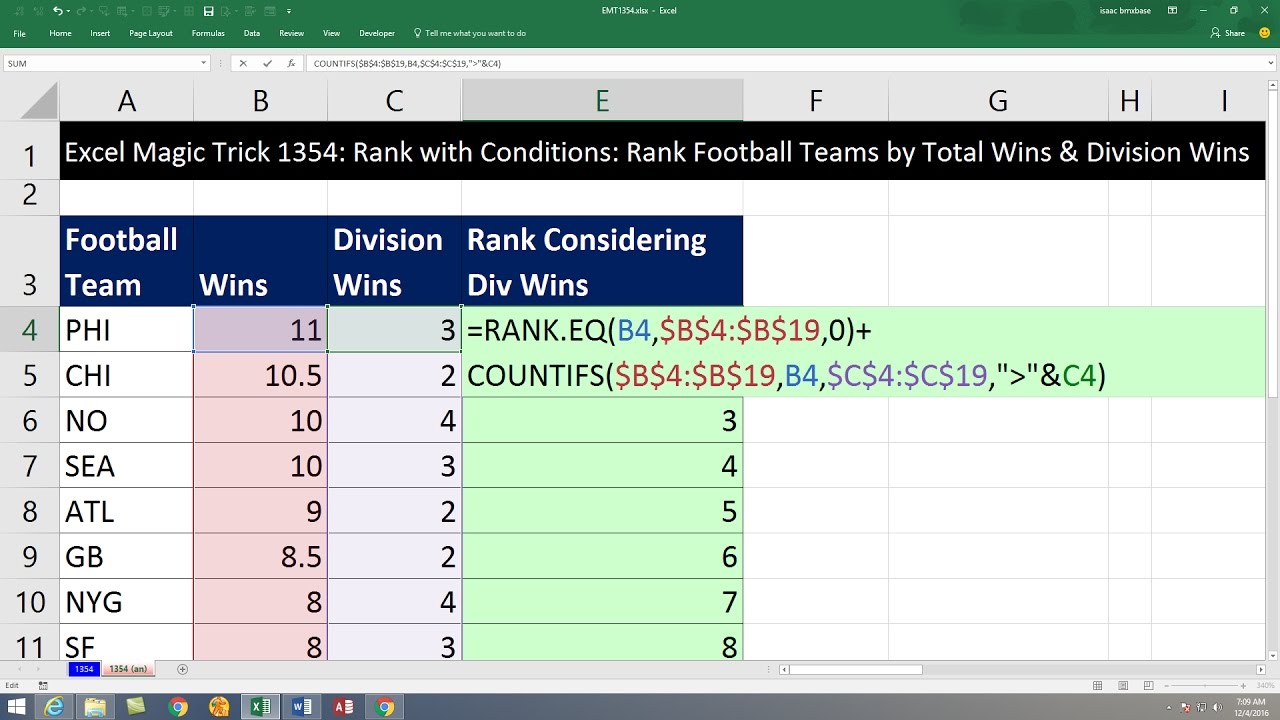Open the View ribbon tab
The height and width of the screenshot is (720, 1280).
[331, 33]
